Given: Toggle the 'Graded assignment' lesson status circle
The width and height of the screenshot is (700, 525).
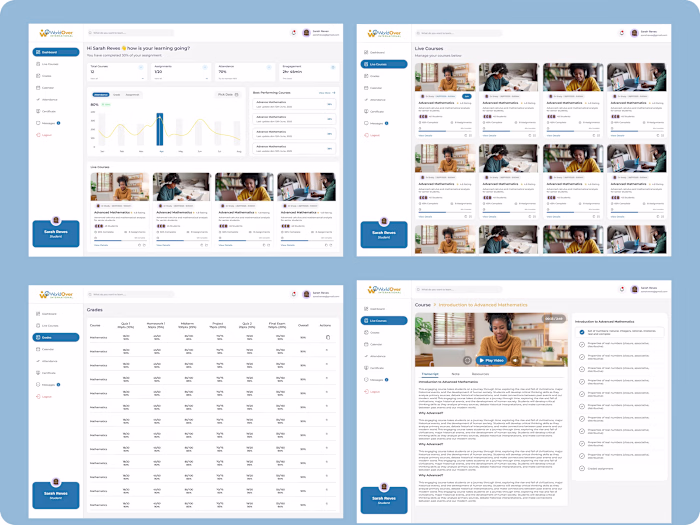Looking at the screenshot, I should [582, 468].
